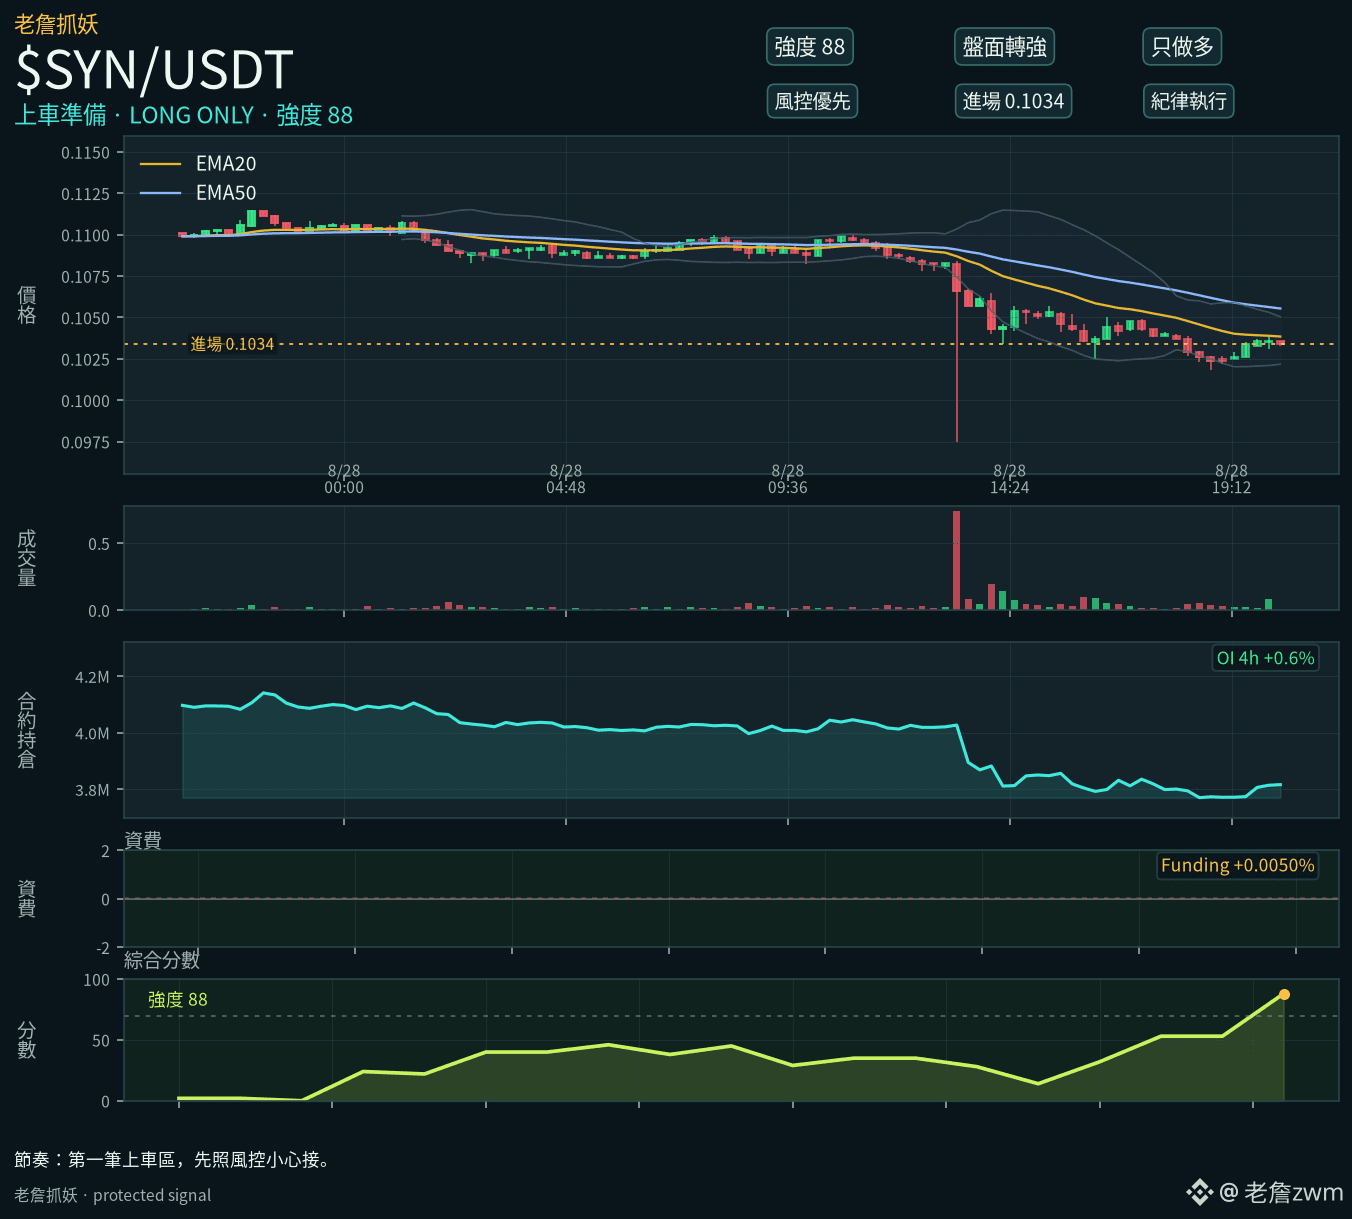Click the 8/28 14:24 time axis label

[x=1010, y=479]
